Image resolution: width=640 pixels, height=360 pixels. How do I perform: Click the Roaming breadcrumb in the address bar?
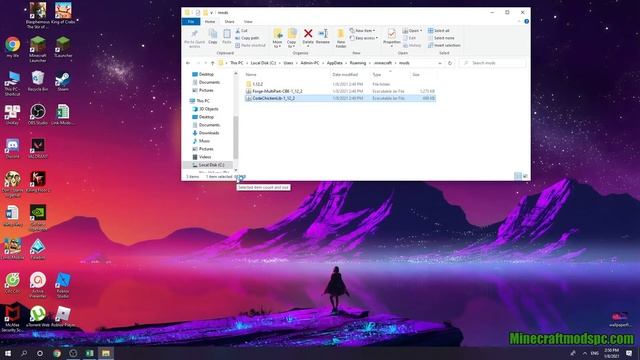tap(358, 63)
